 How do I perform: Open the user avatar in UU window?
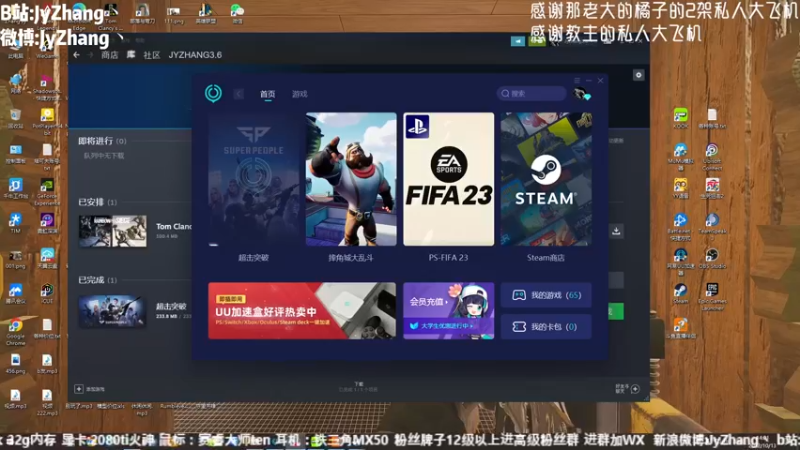(581, 94)
